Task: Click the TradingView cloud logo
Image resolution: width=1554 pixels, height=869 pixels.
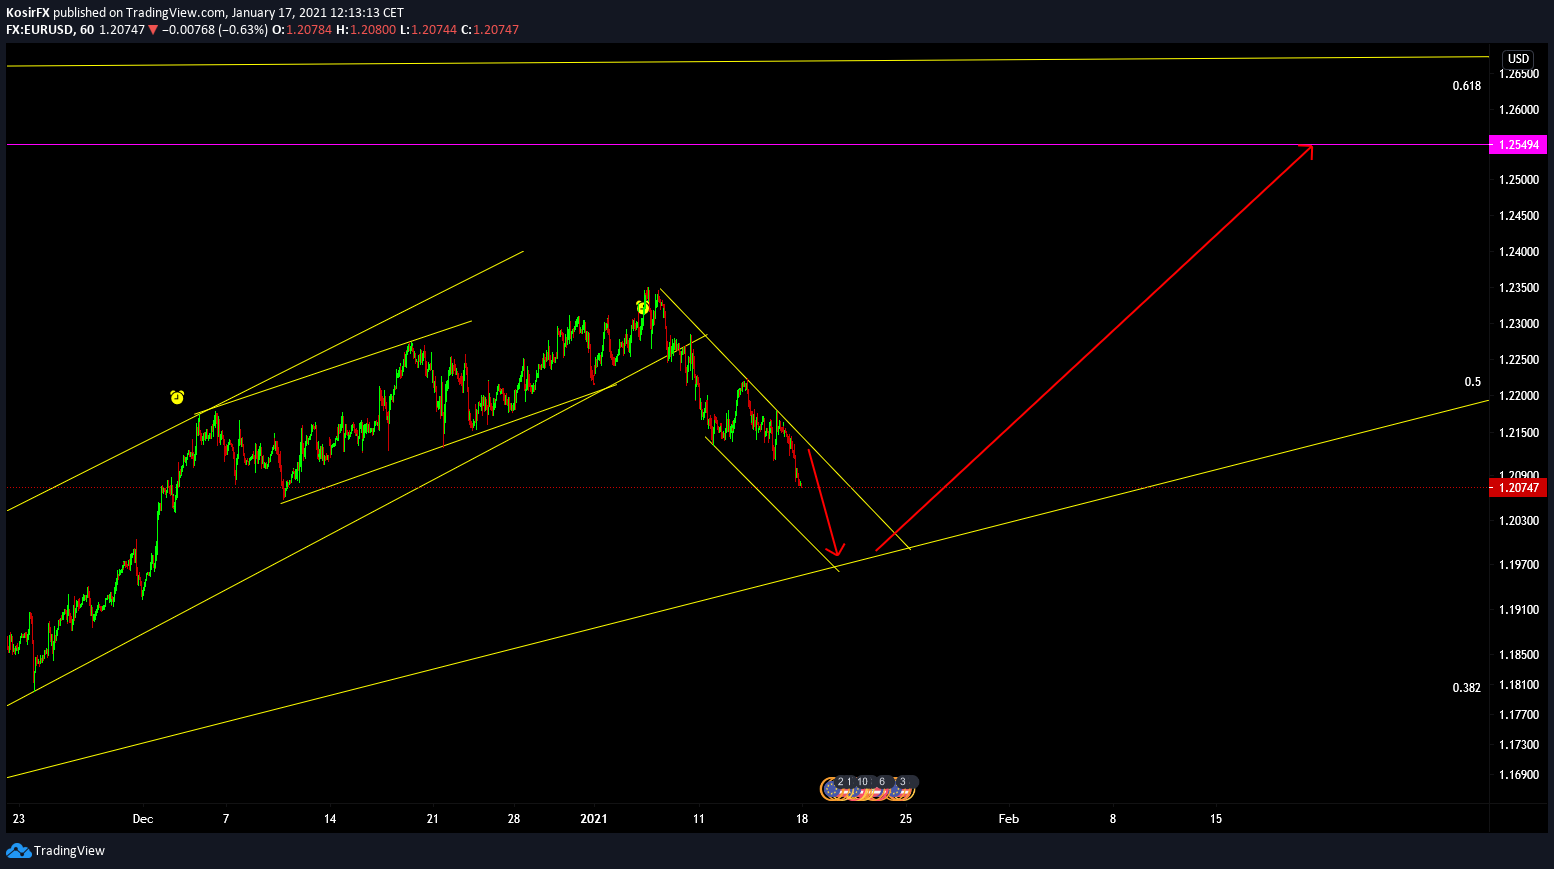Action: tap(18, 850)
